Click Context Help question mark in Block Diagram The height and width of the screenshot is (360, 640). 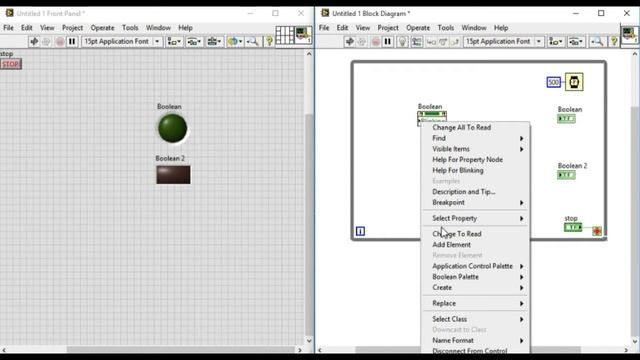tap(613, 42)
